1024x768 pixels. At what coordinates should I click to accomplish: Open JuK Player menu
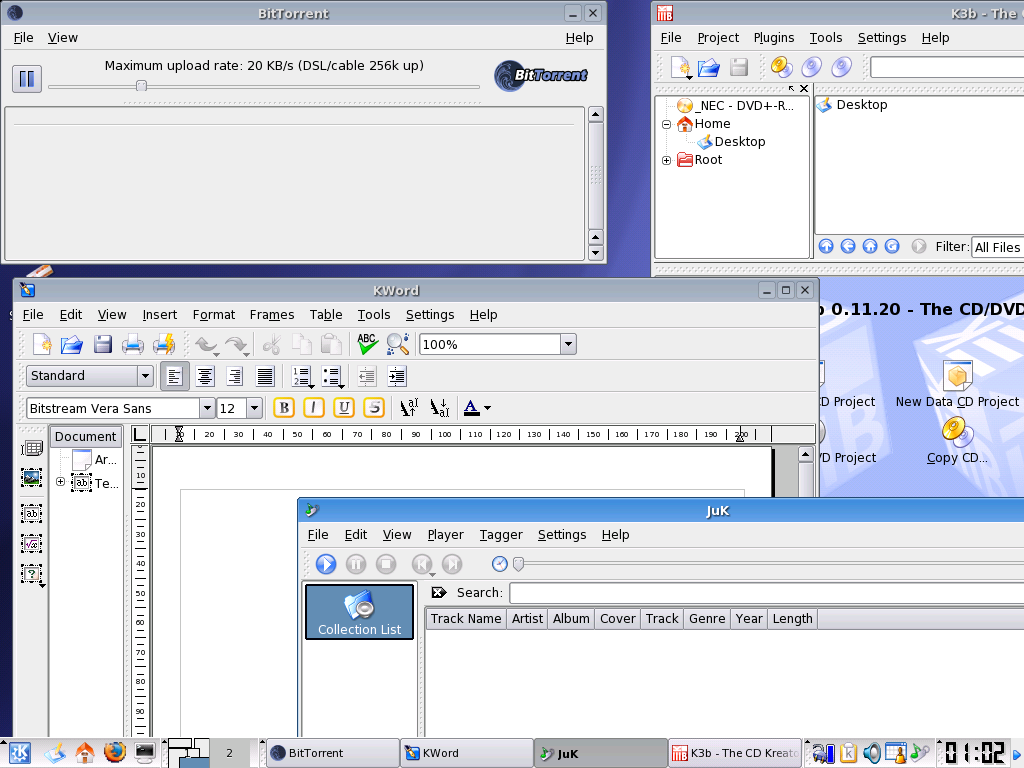[445, 535]
